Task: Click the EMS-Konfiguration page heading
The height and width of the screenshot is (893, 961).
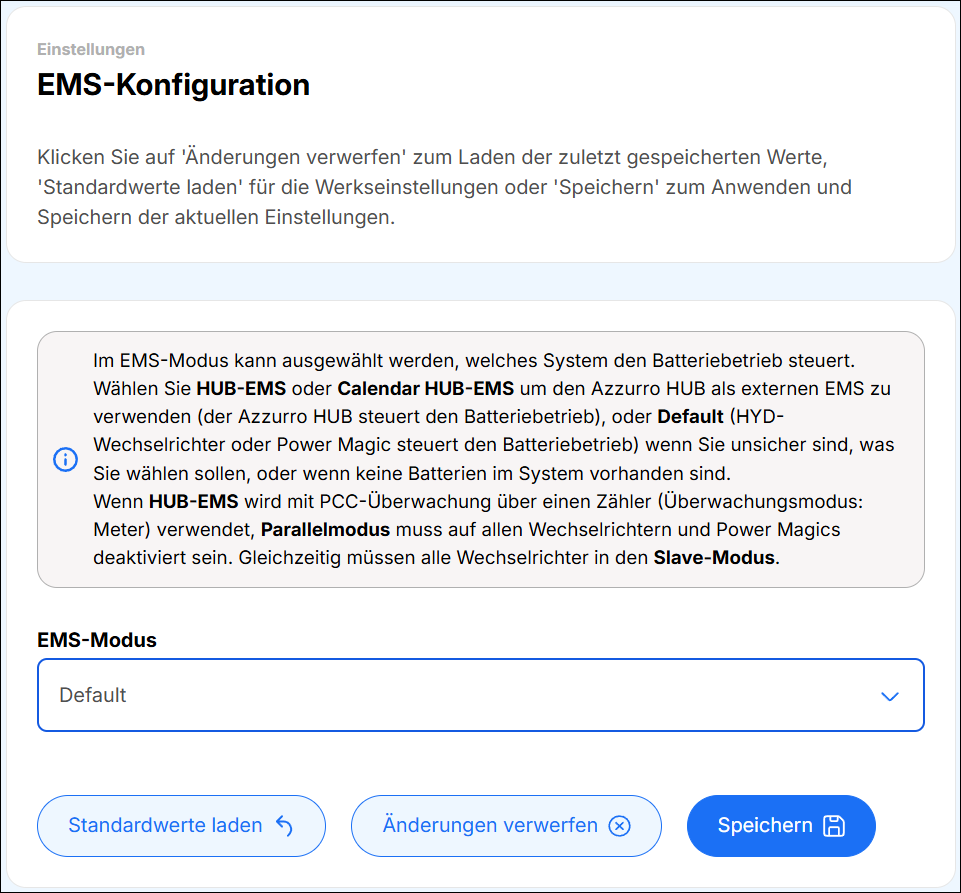Action: 173,85
